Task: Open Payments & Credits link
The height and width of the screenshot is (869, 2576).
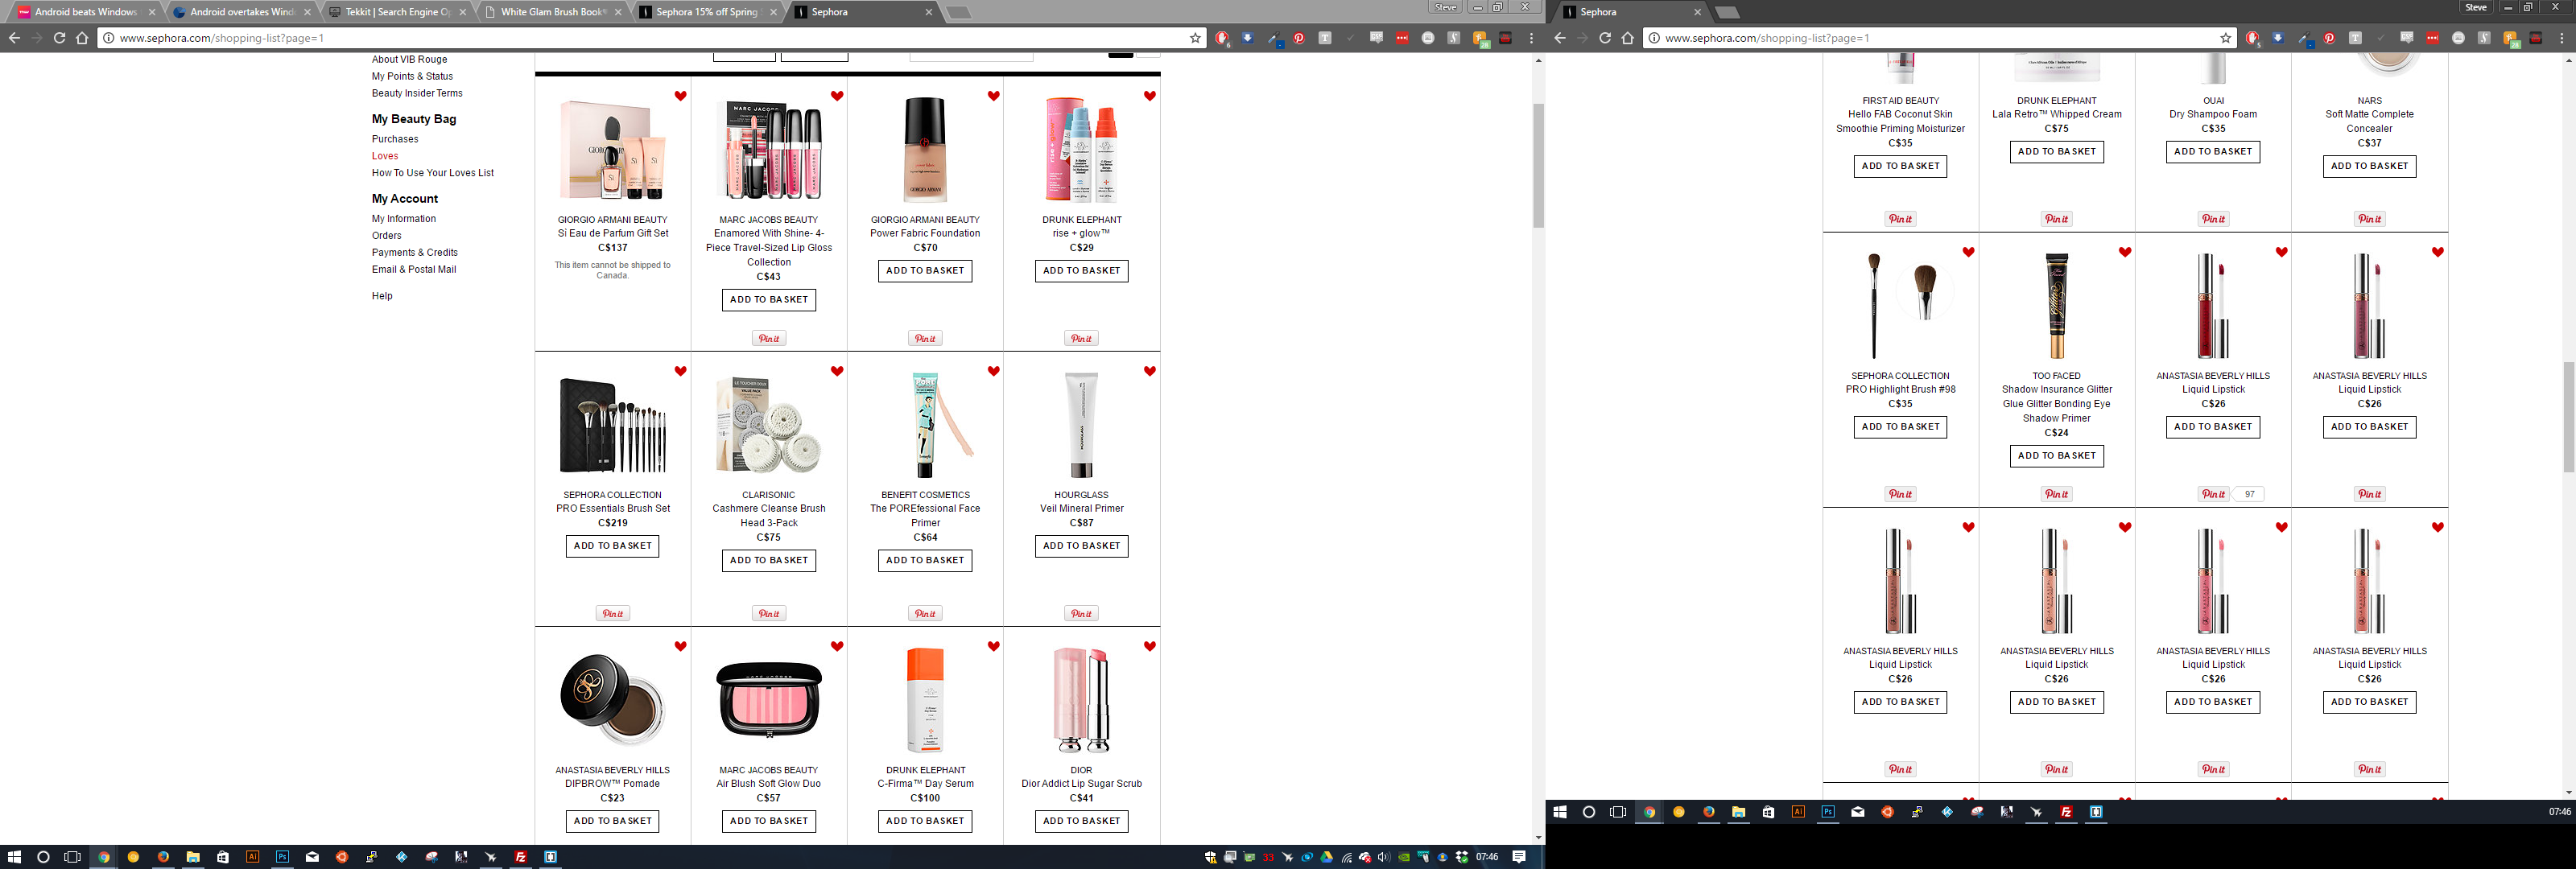Action: click(x=415, y=253)
